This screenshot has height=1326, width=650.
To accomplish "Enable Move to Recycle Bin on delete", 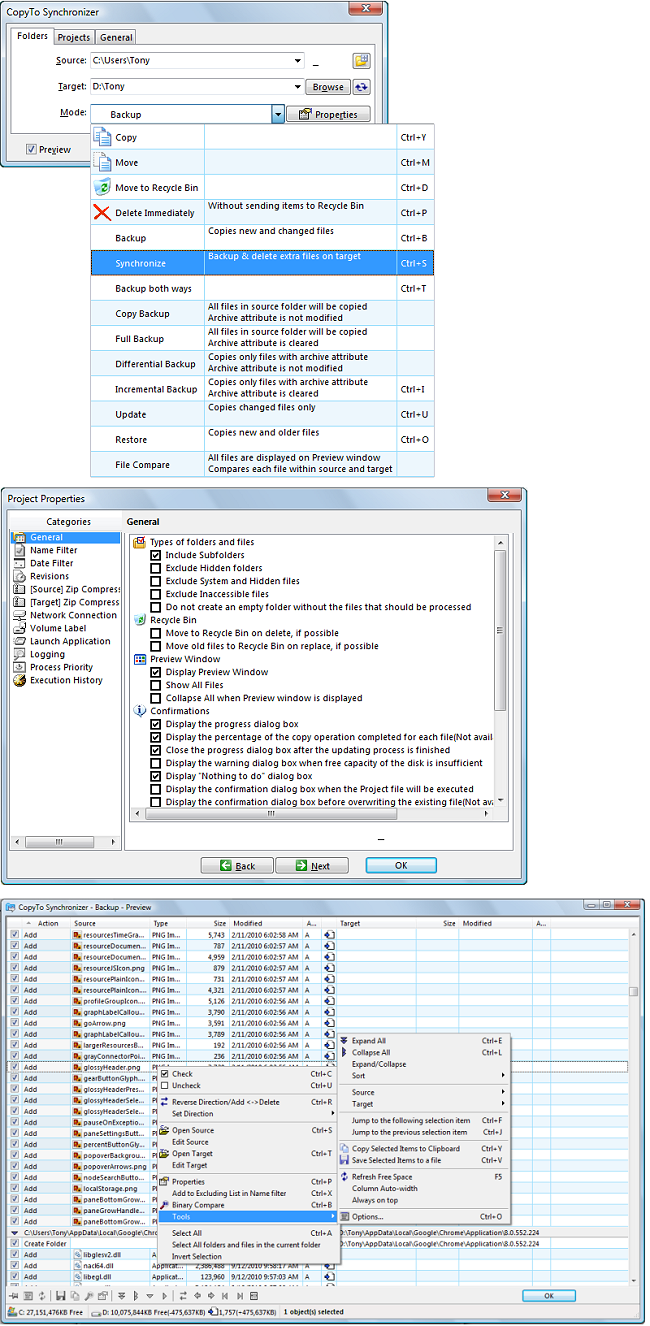I will pyautogui.click(x=155, y=633).
